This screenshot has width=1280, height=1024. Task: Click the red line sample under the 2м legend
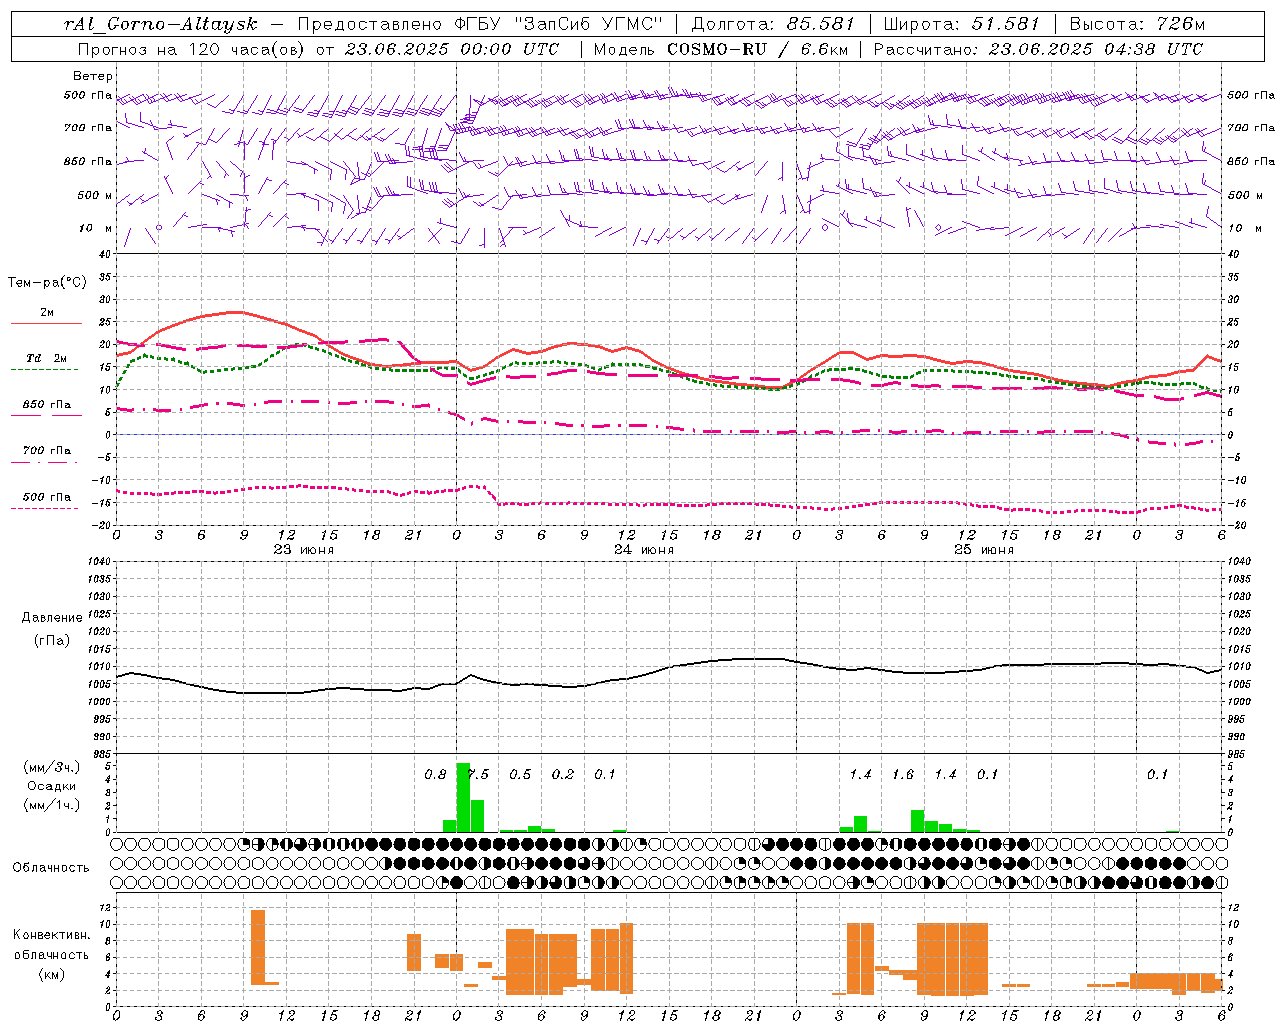(46, 323)
